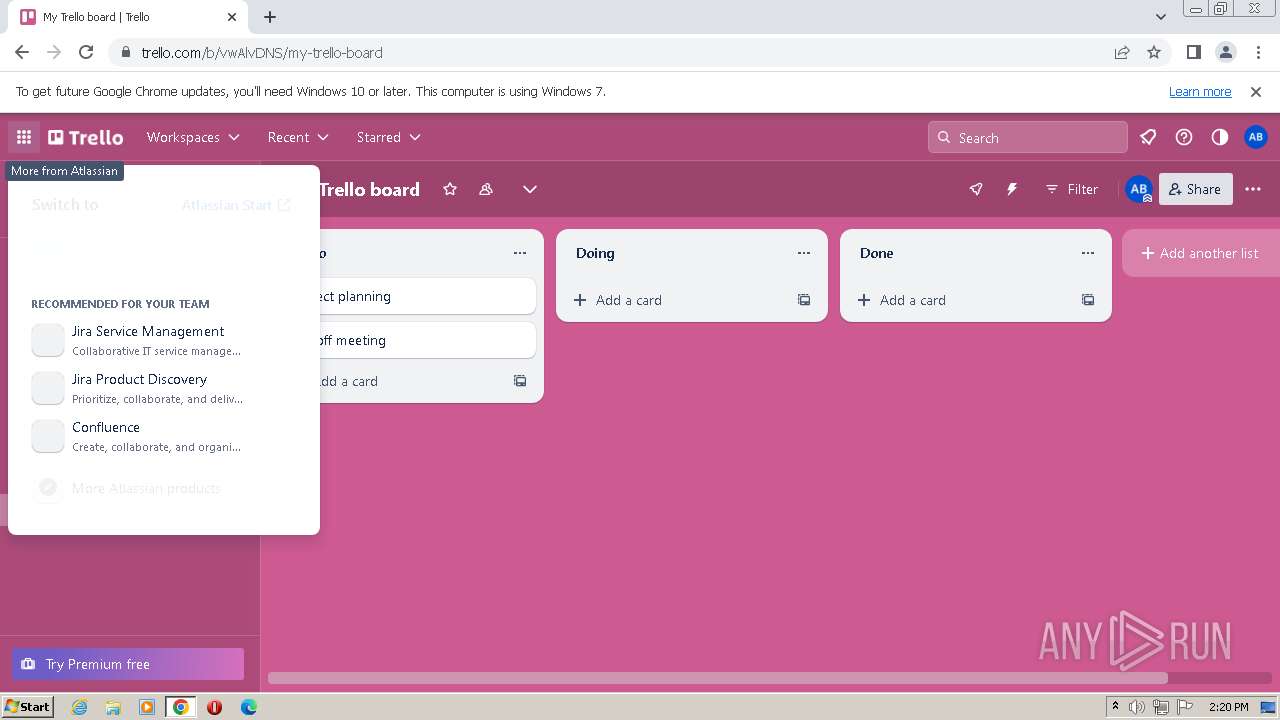The height and width of the screenshot is (720, 1280).
Task: Select Jira Product Discovery recommendation
Action: pos(164,388)
